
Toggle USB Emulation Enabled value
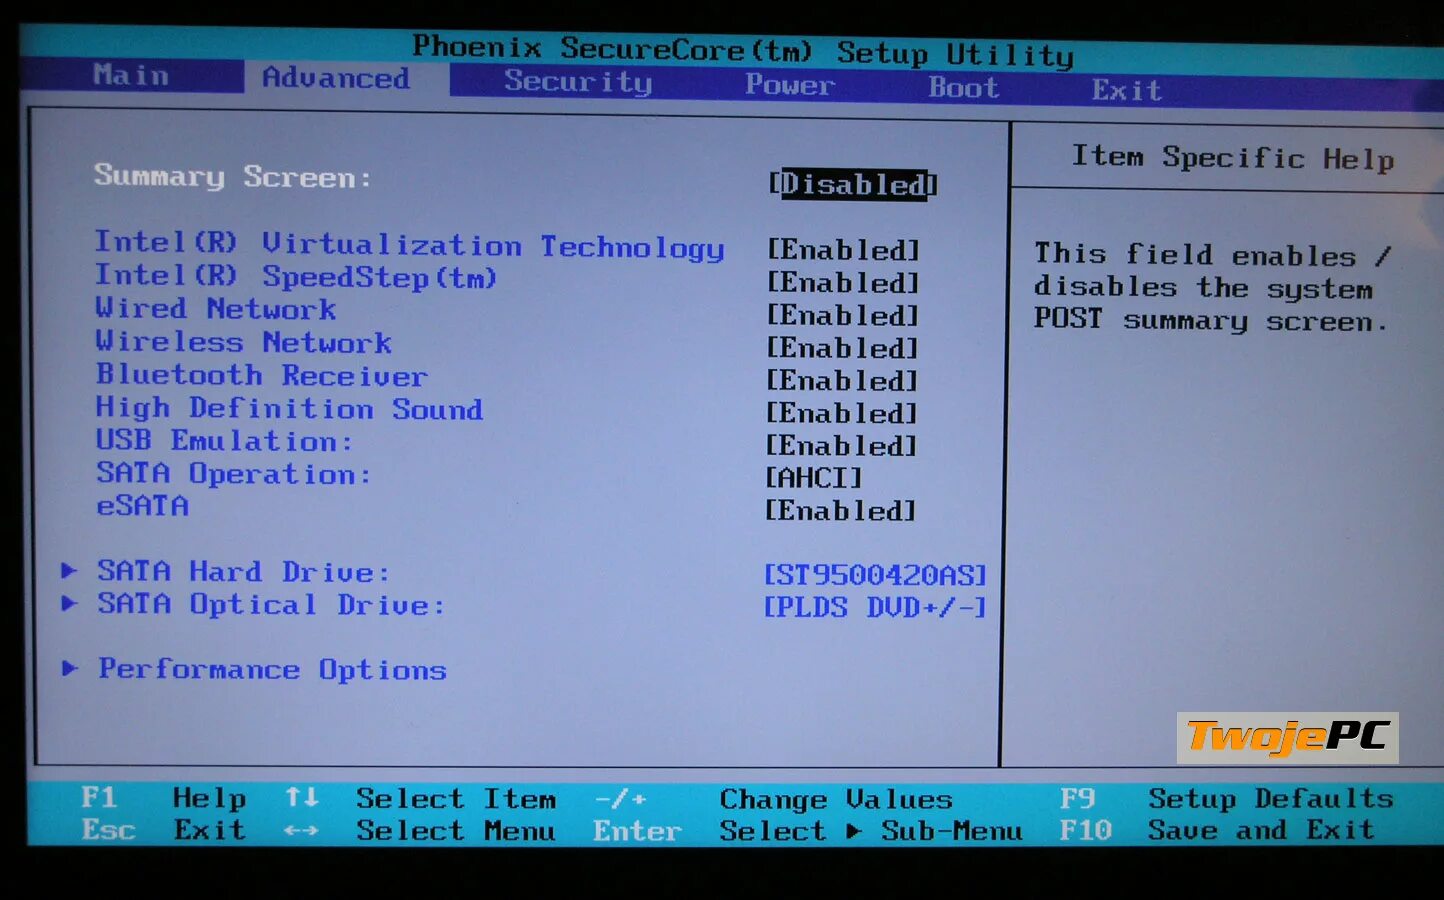click(842, 446)
